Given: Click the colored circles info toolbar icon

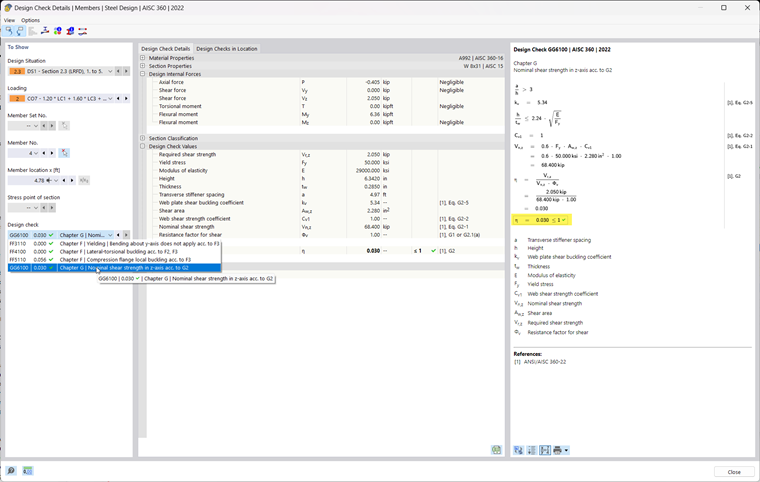Looking at the screenshot, I should point(58,31).
